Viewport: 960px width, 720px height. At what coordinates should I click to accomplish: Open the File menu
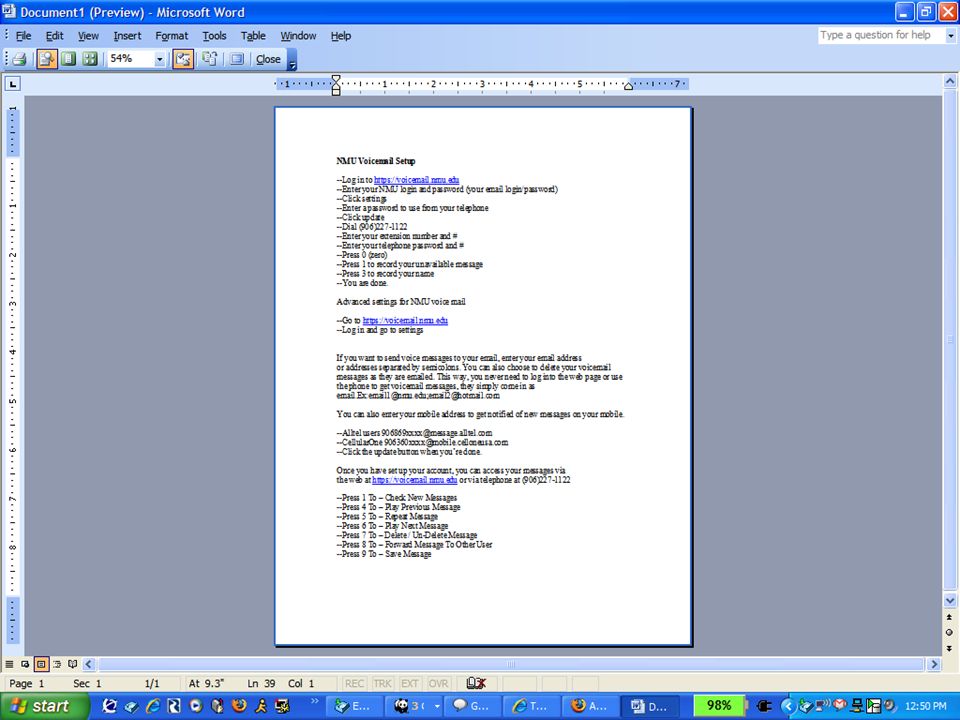(23, 36)
